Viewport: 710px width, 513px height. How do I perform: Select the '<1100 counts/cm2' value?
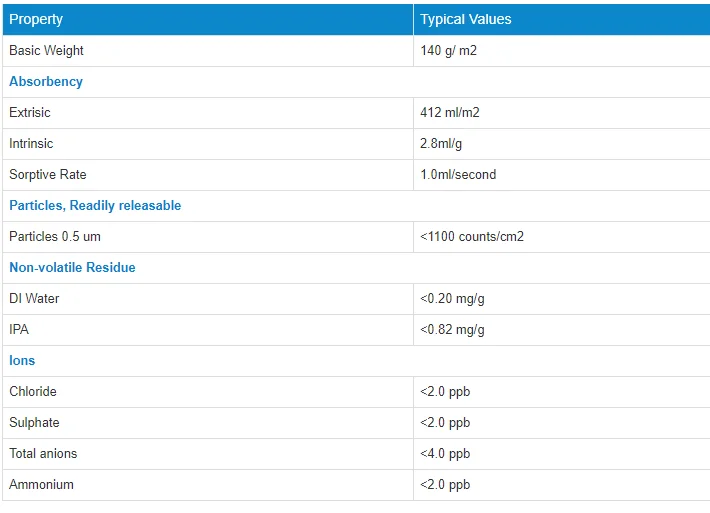click(x=472, y=236)
